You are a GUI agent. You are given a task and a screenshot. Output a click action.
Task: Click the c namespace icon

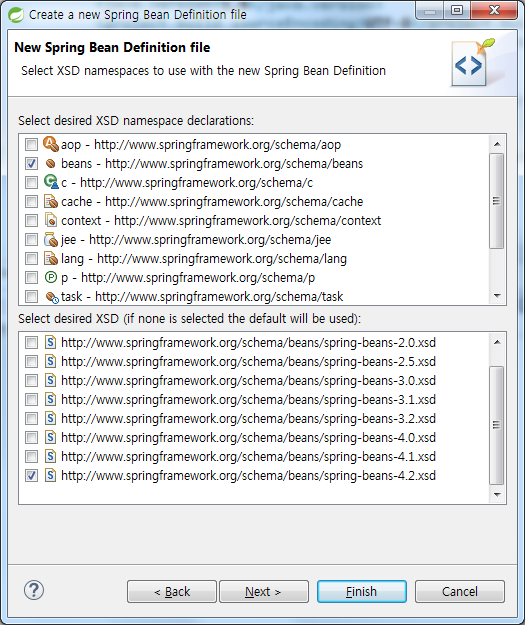[x=51, y=182]
